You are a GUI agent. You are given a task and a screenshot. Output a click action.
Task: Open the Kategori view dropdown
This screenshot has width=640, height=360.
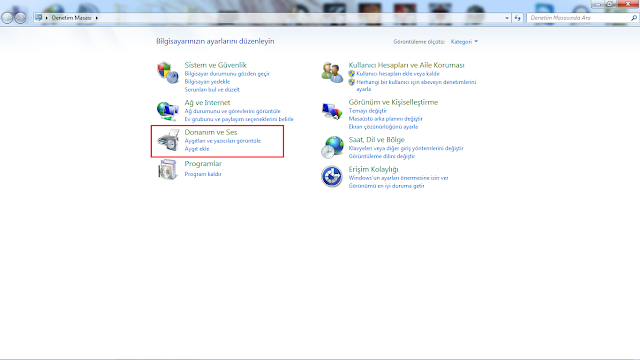[464, 42]
